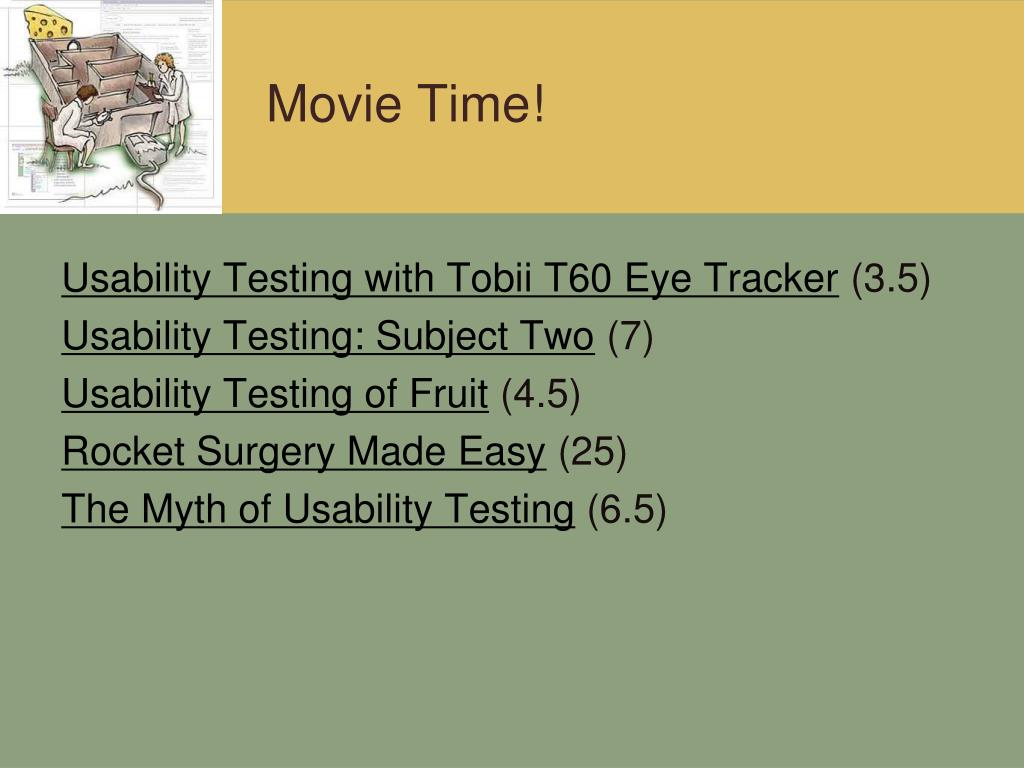The height and width of the screenshot is (768, 1024).
Task: Open the Rocket Surgery Made Easy link
Action: click(x=304, y=452)
